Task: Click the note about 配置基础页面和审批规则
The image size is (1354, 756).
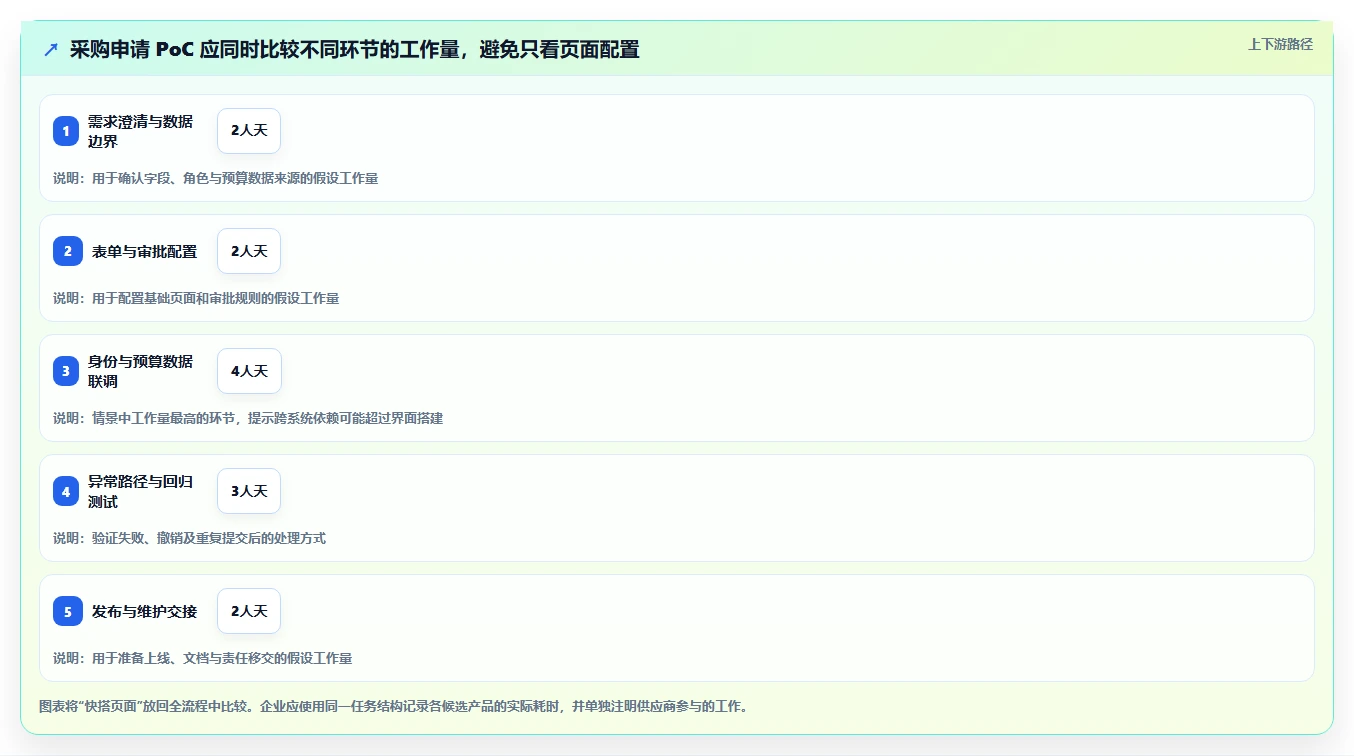Action: point(196,298)
